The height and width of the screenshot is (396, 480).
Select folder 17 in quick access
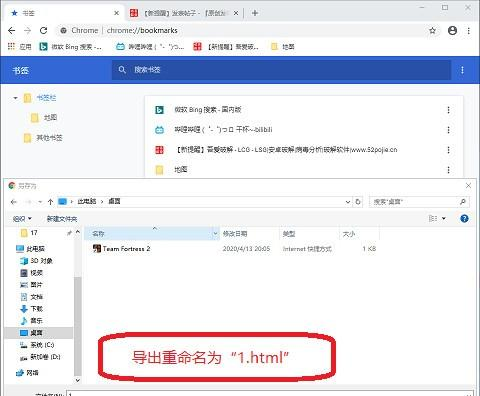(x=29, y=233)
